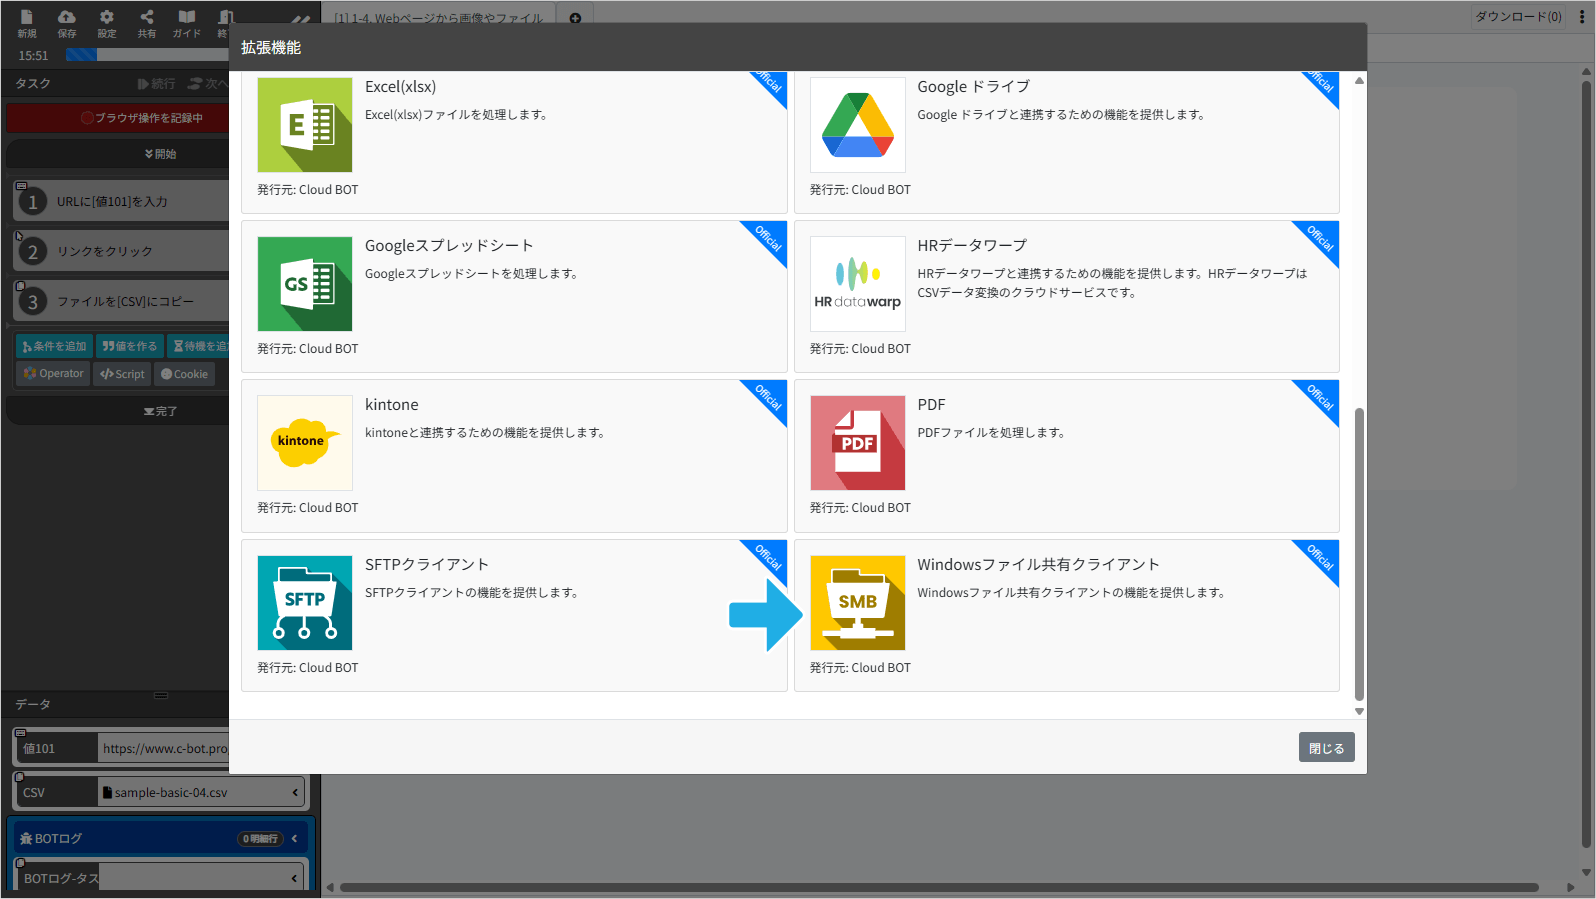Open the PDF extension icon
The width and height of the screenshot is (1596, 899).
858,443
